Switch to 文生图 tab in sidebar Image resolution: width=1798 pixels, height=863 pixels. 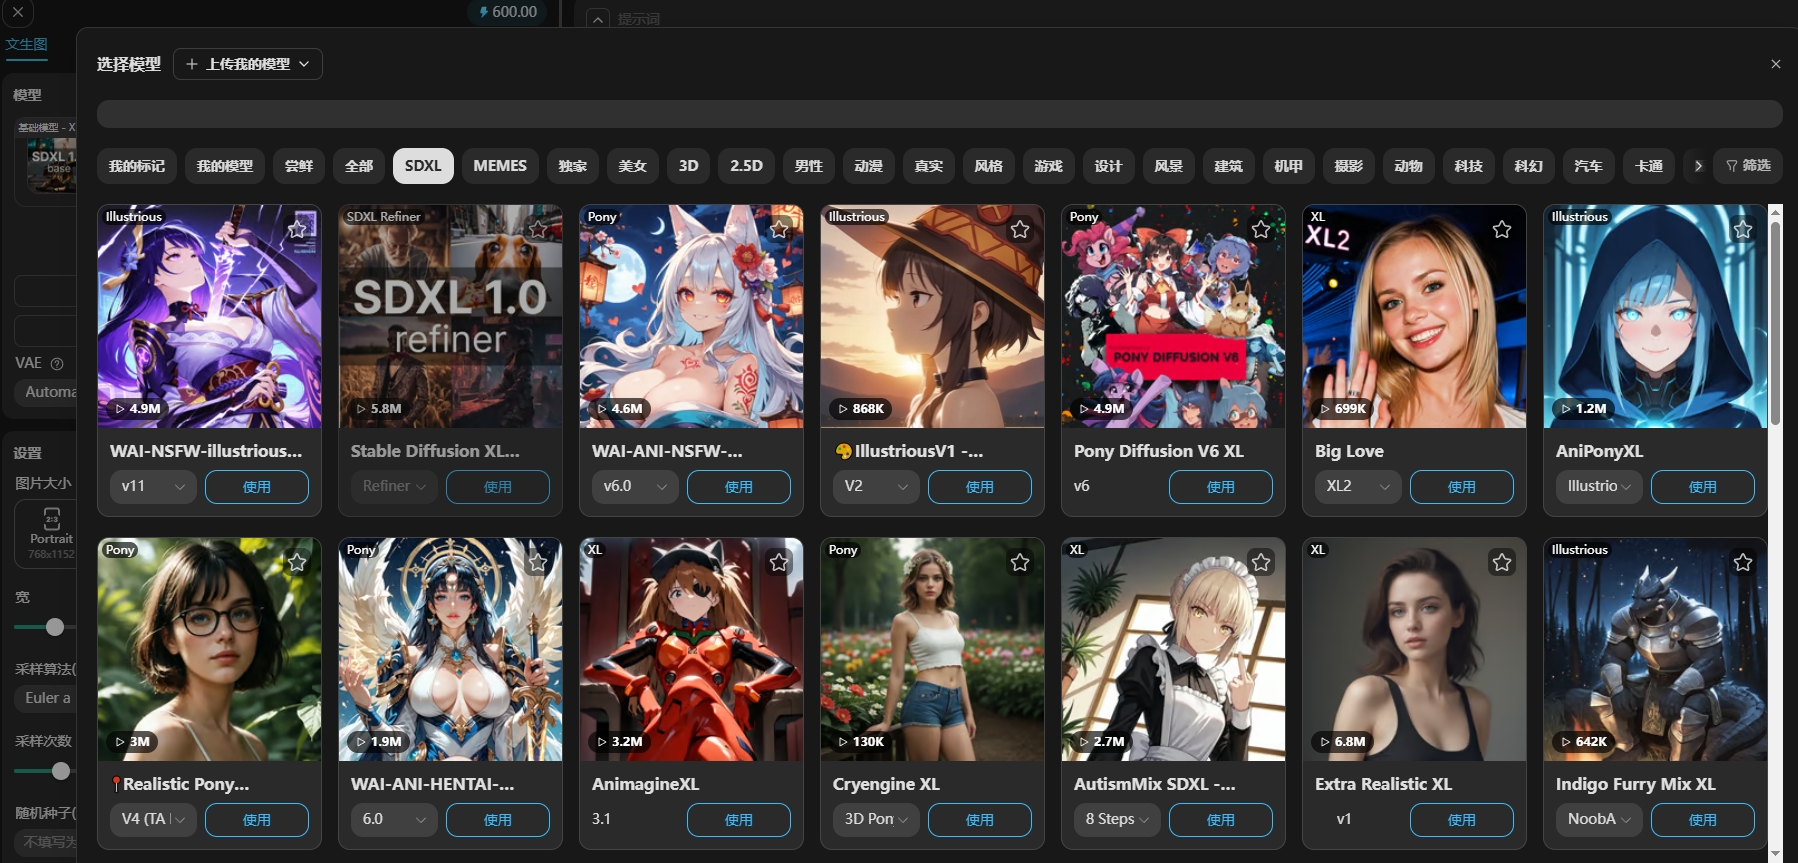26,44
